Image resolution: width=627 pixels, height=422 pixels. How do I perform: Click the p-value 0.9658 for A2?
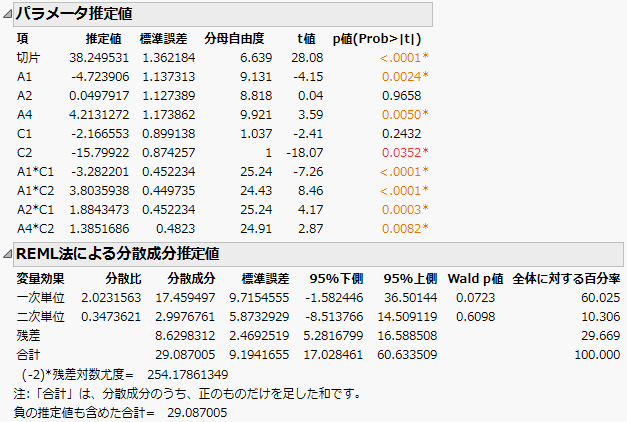pyautogui.click(x=401, y=96)
